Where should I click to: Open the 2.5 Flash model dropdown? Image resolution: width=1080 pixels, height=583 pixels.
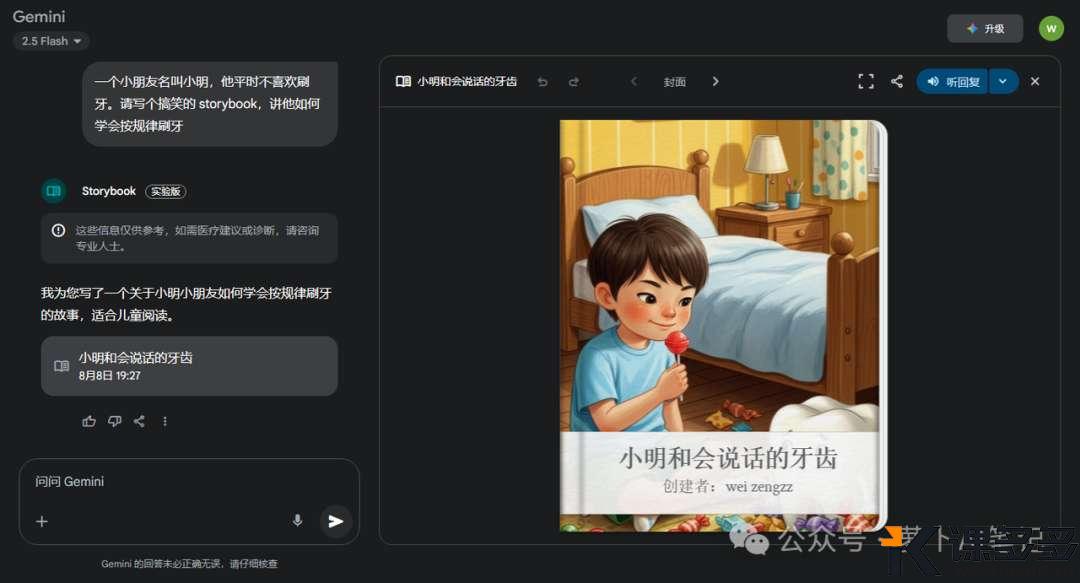tap(51, 41)
